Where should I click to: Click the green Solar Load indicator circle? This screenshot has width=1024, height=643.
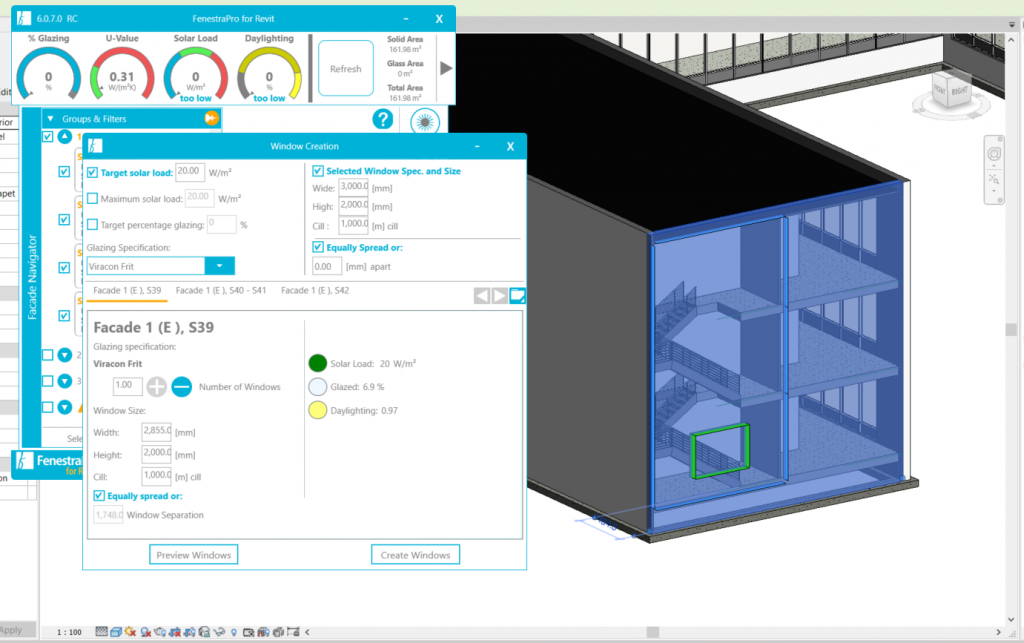pyautogui.click(x=317, y=363)
